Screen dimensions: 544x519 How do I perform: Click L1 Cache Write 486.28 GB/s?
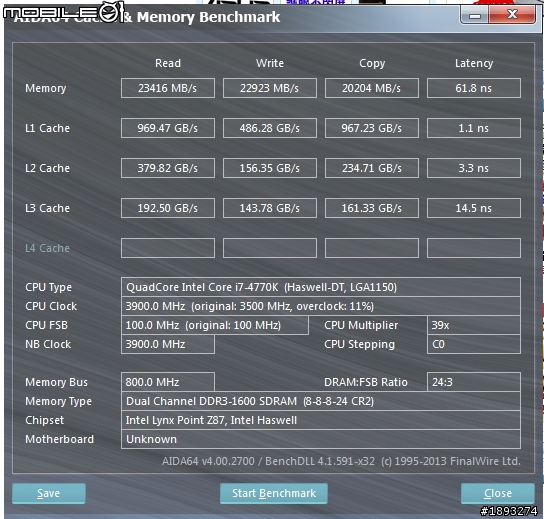click(270, 128)
